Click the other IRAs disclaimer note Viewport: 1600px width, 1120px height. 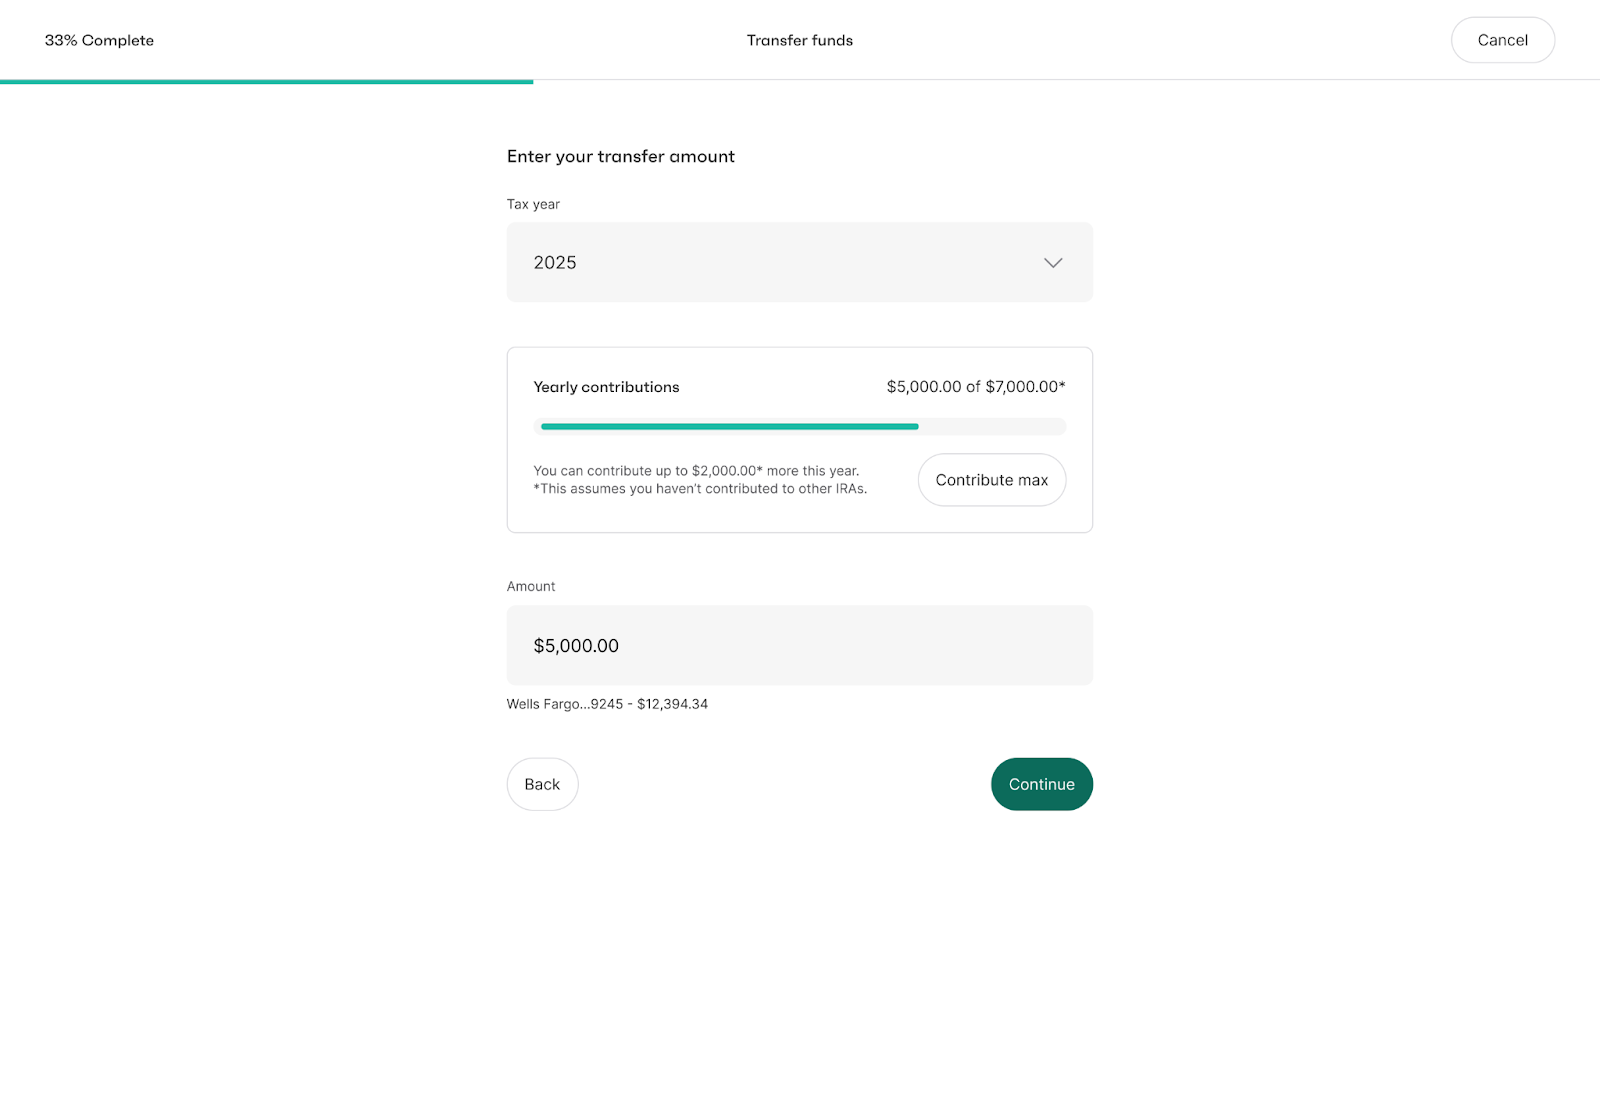click(x=700, y=489)
